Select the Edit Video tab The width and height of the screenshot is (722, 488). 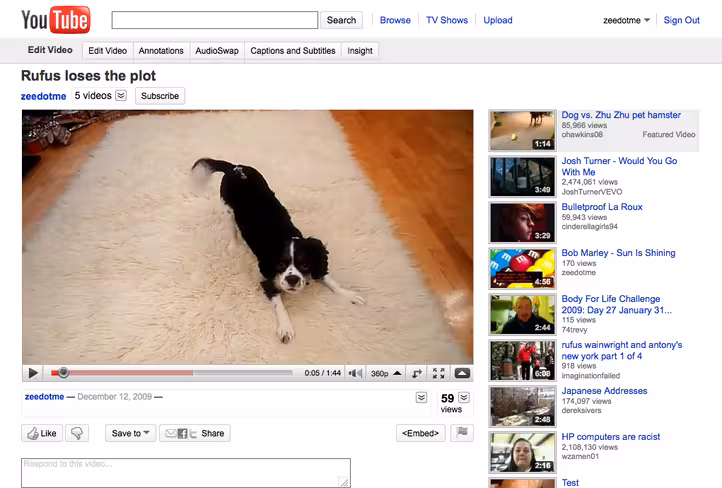coord(107,51)
